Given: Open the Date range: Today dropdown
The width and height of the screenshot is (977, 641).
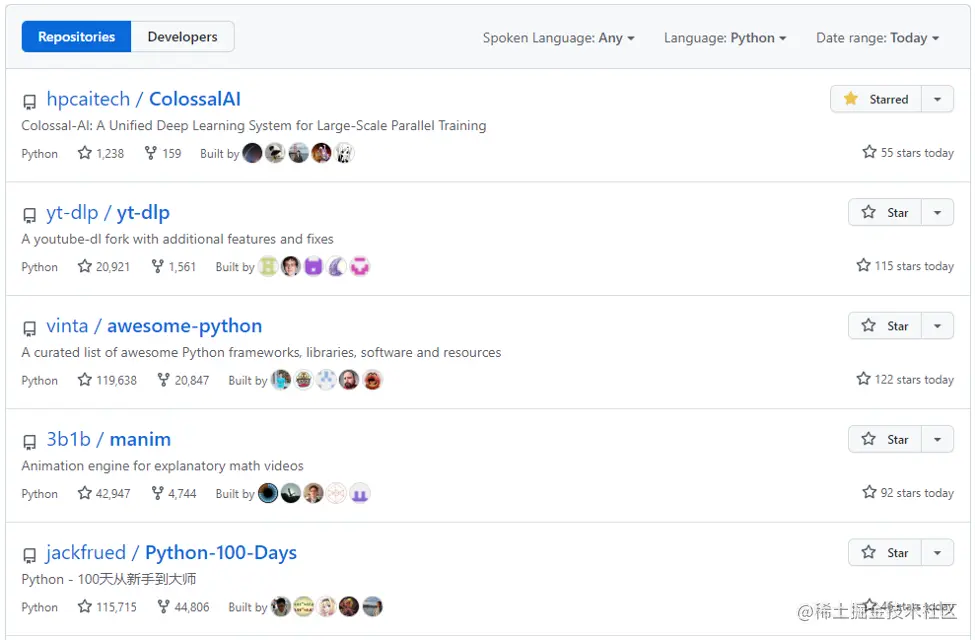Looking at the screenshot, I should click(877, 38).
